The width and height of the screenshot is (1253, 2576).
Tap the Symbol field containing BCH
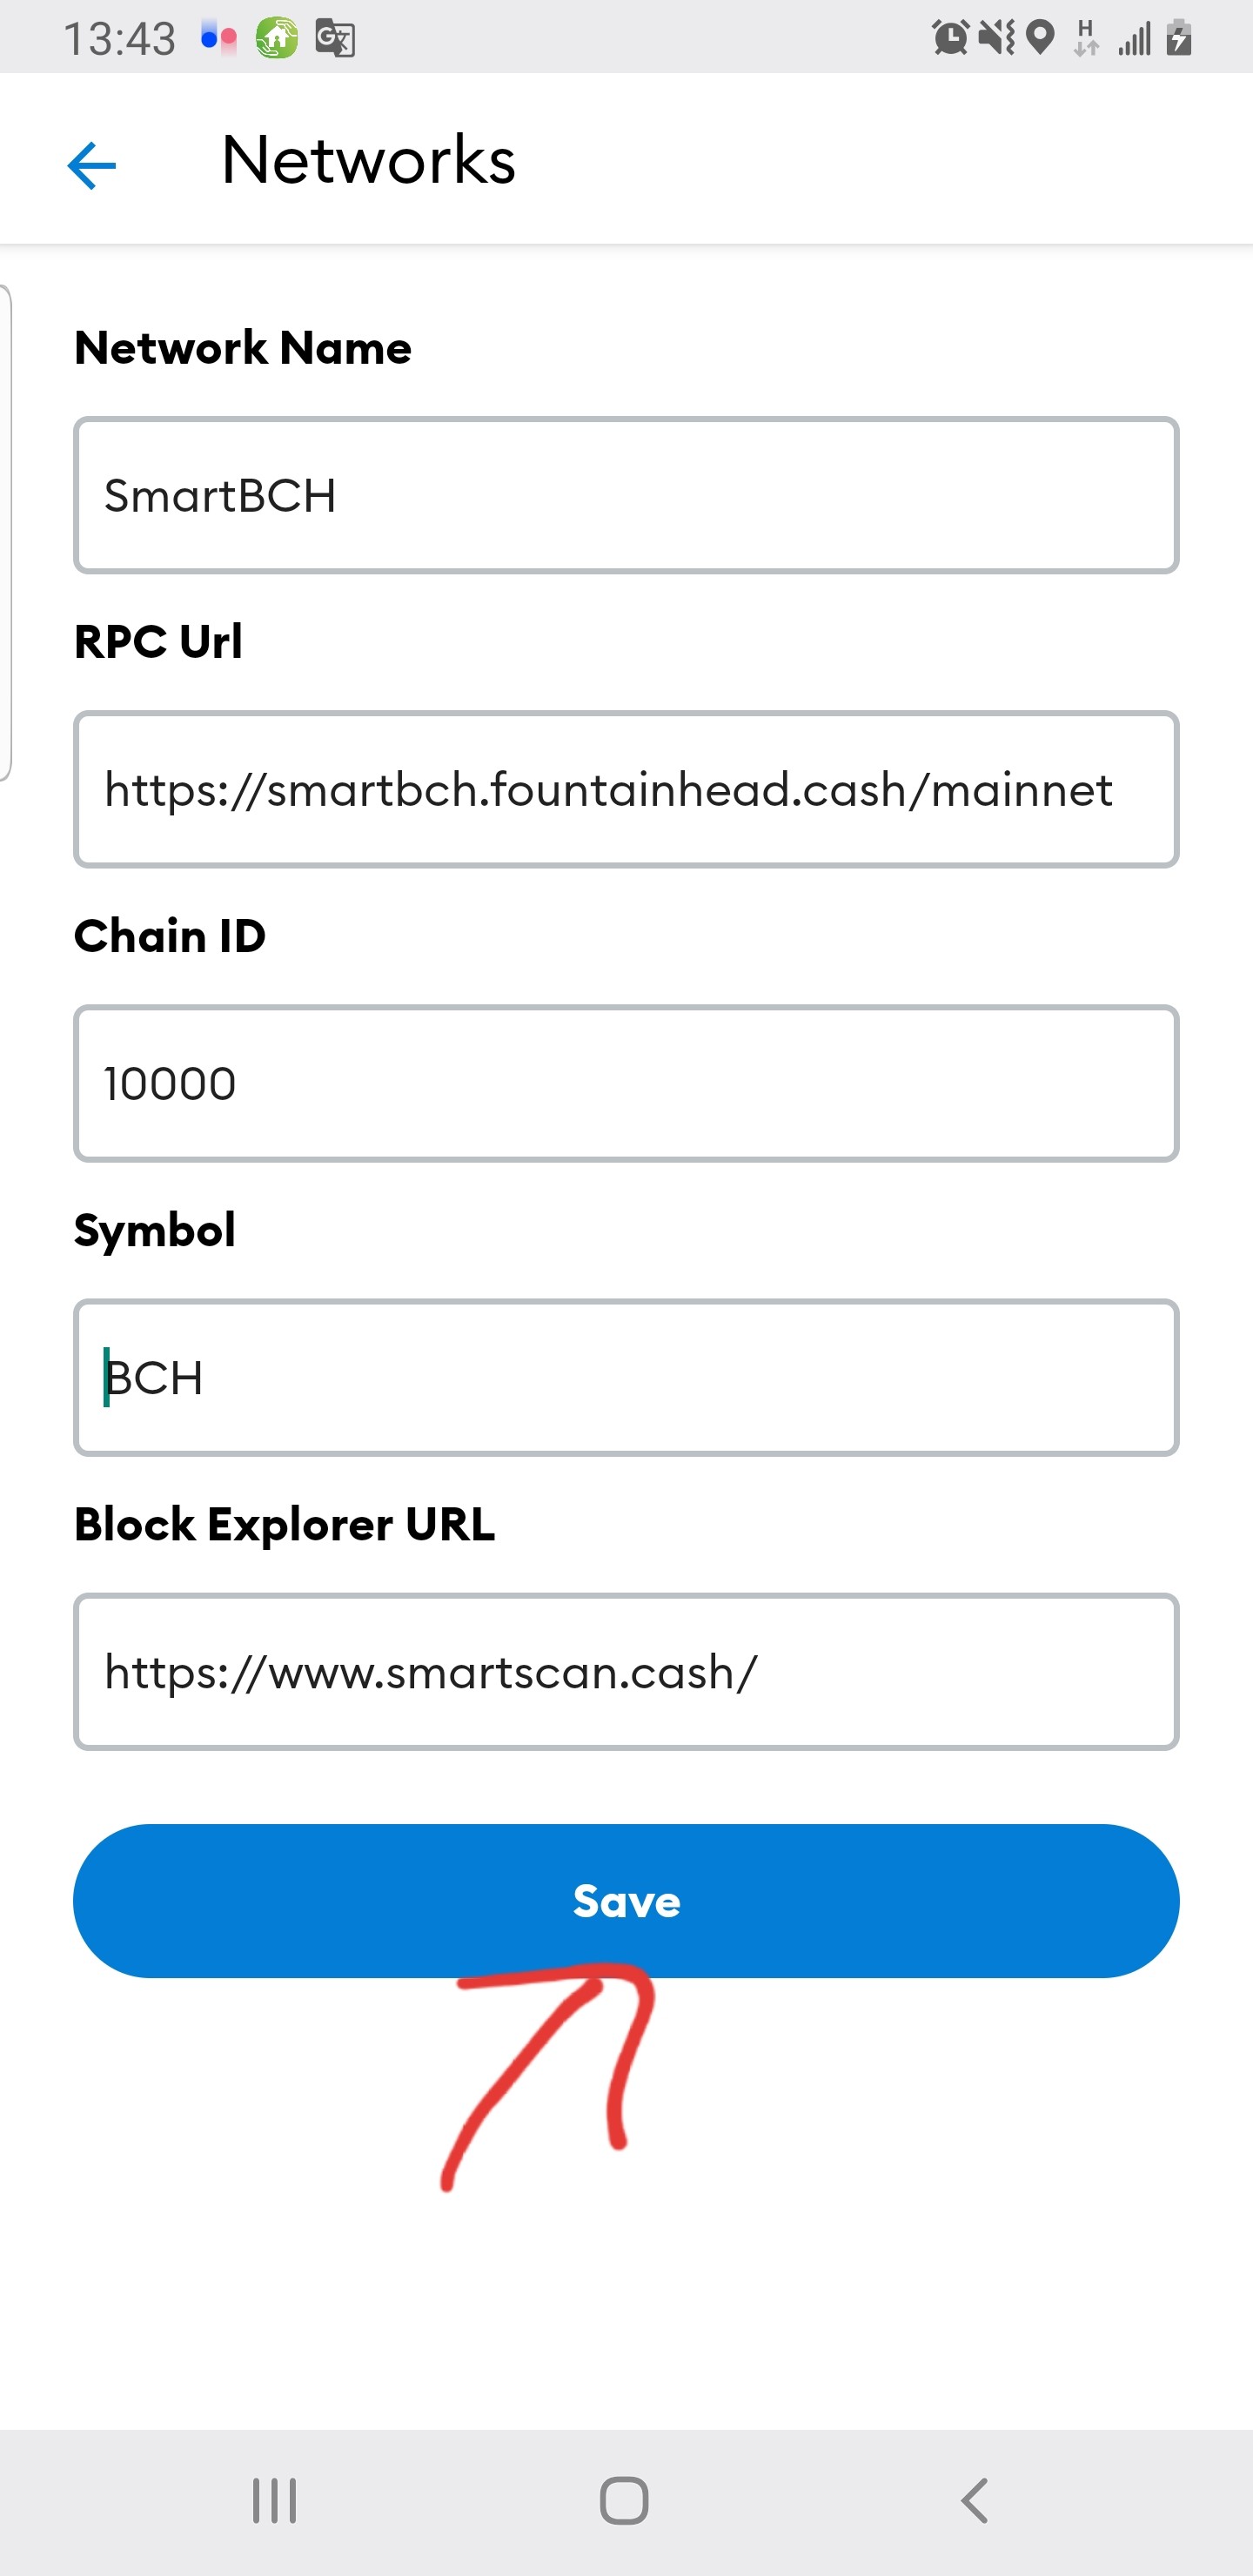[626, 1377]
